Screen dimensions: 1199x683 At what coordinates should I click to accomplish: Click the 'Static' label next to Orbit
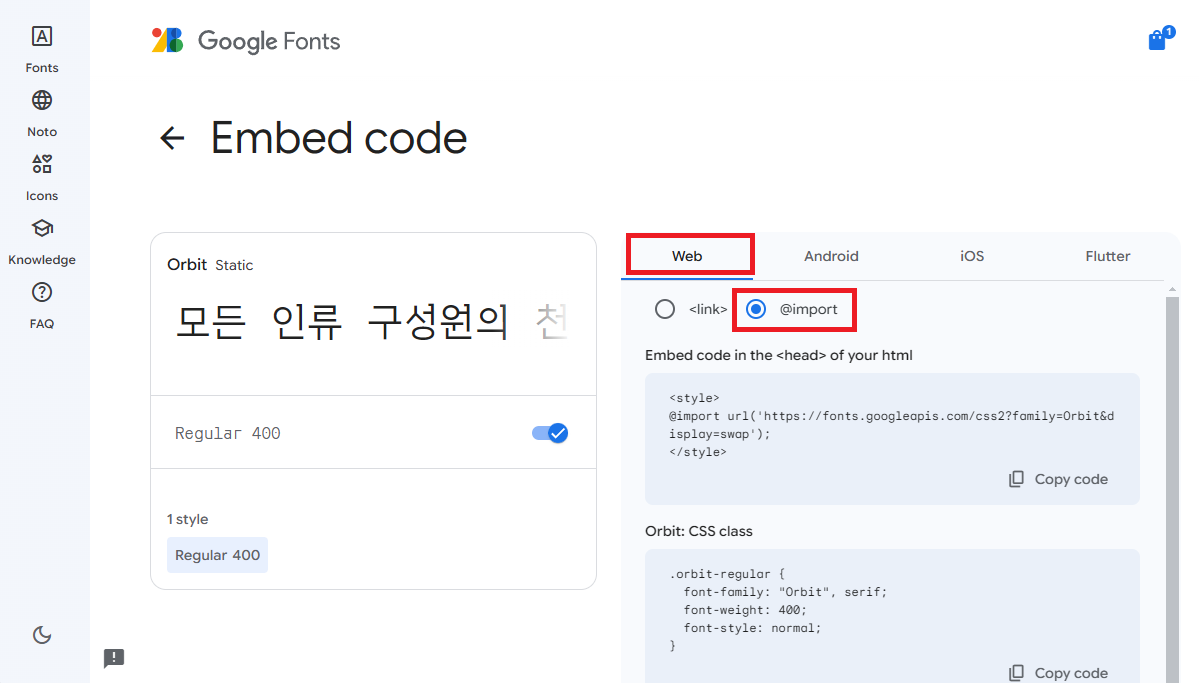point(234,265)
